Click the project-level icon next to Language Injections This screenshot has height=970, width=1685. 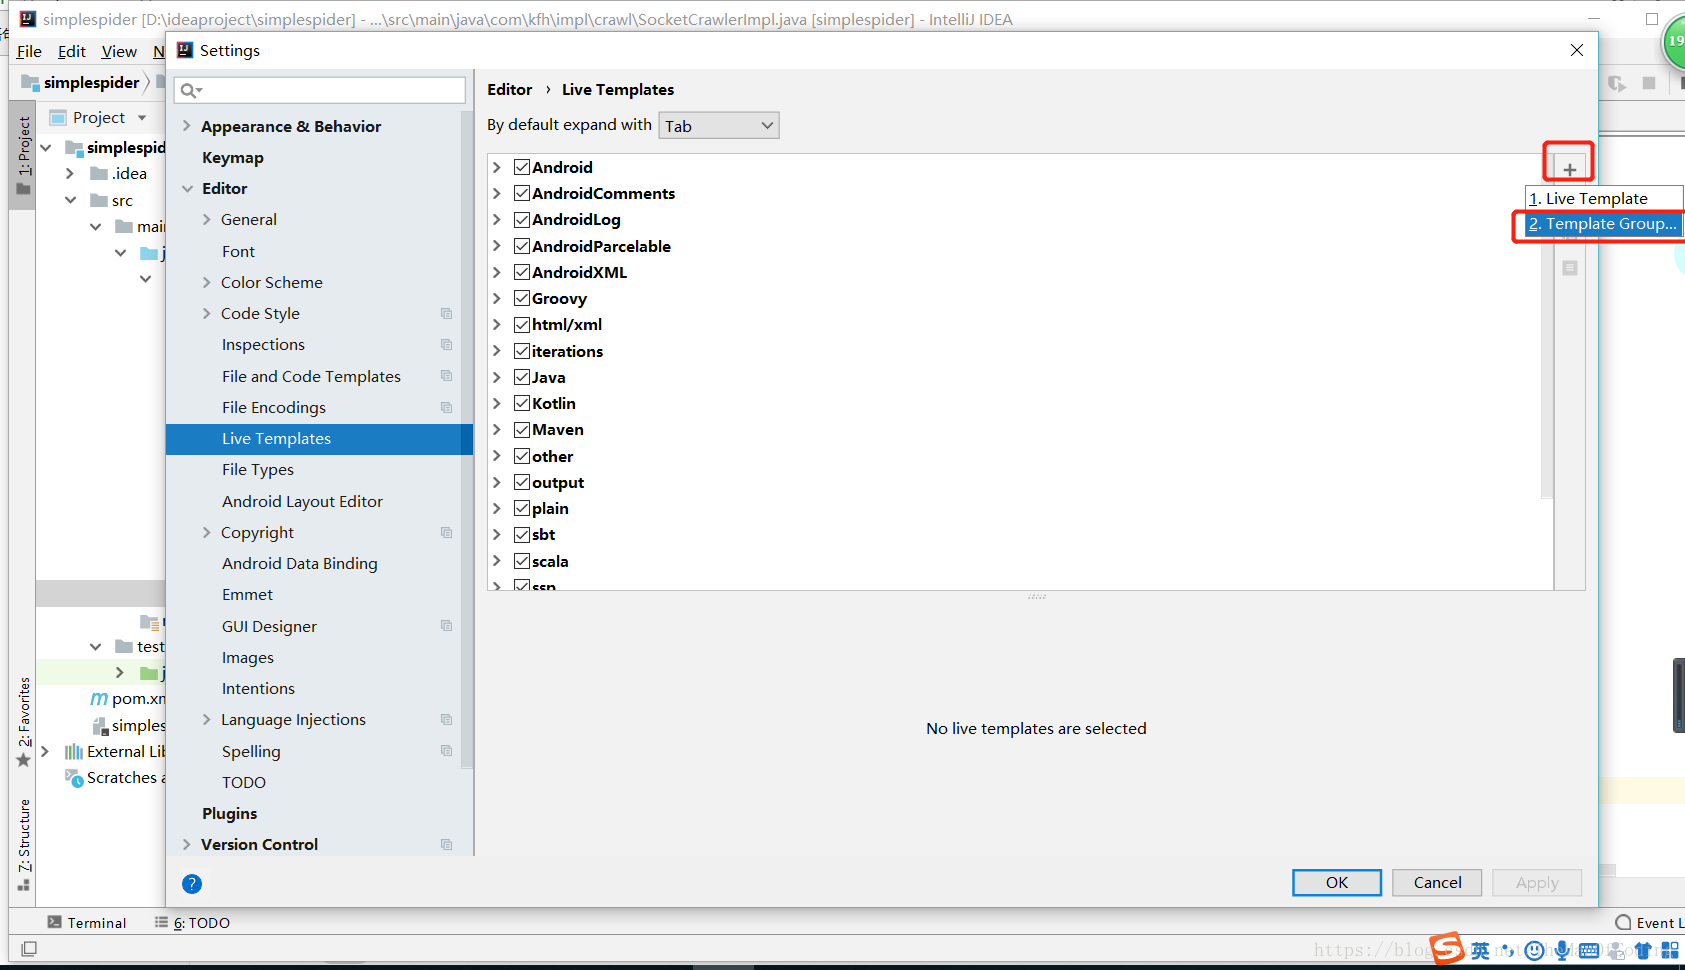(x=447, y=720)
